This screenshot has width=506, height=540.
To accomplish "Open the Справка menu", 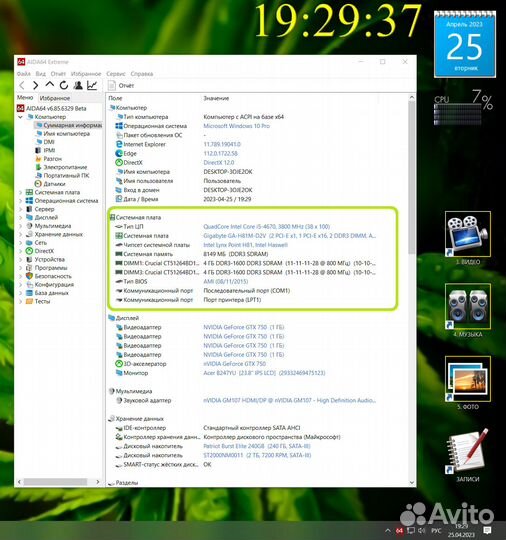I will pos(142,74).
